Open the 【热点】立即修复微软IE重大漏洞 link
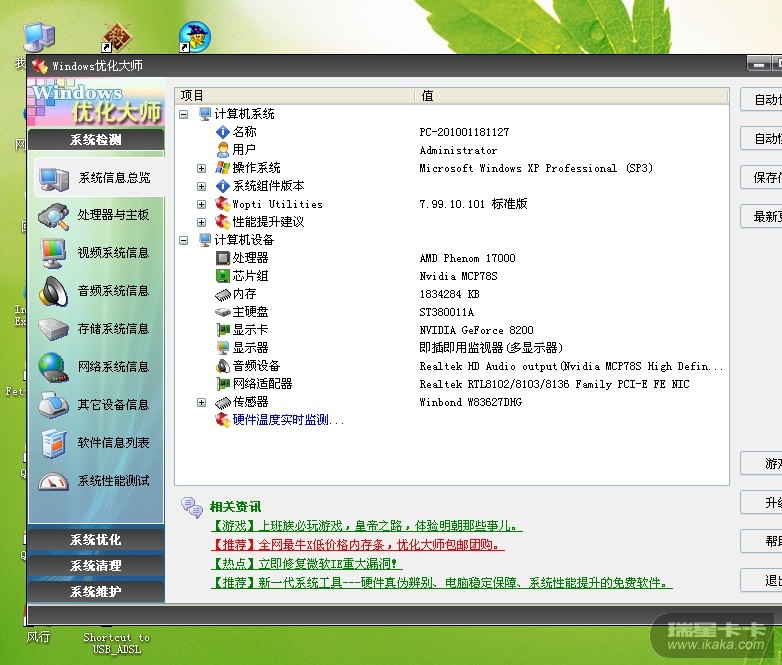Screen dimensions: 782x665 (x=306, y=564)
